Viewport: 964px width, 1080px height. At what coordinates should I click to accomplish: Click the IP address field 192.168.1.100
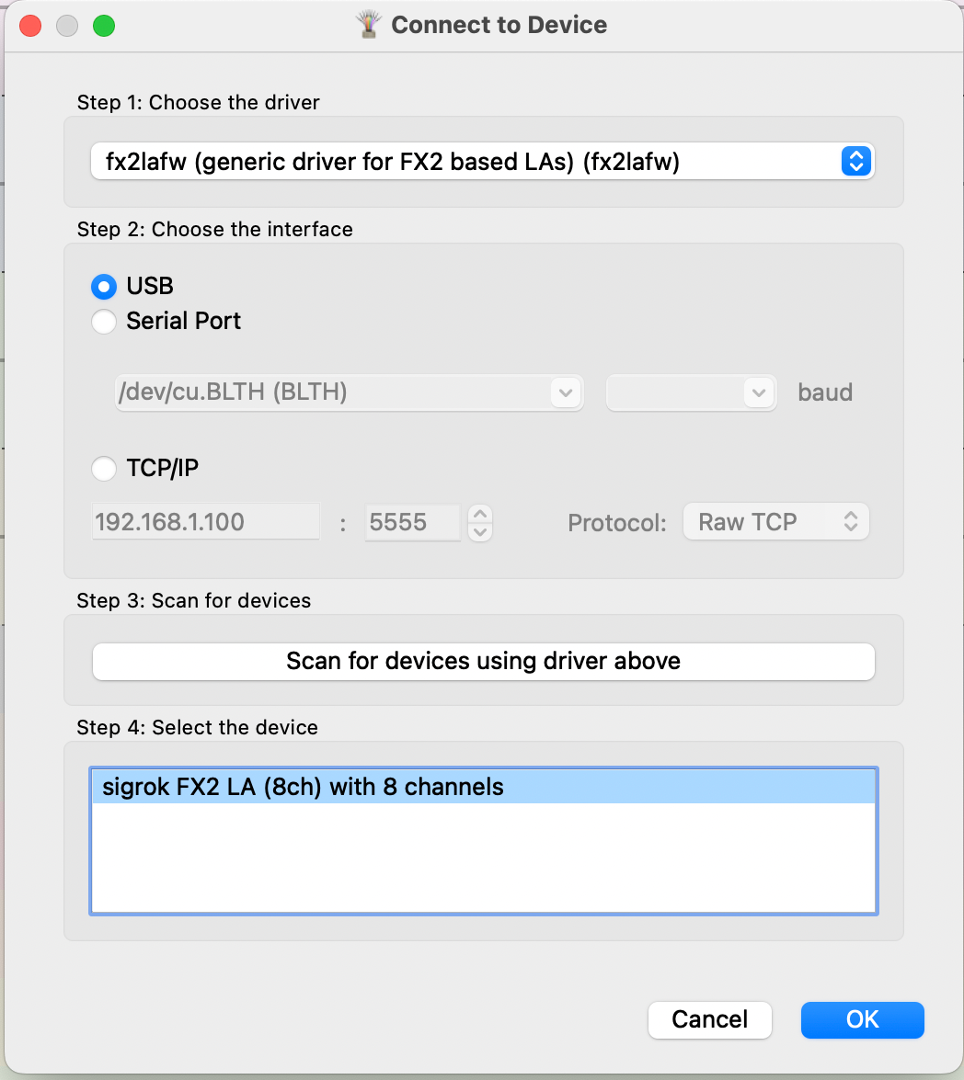click(x=206, y=522)
